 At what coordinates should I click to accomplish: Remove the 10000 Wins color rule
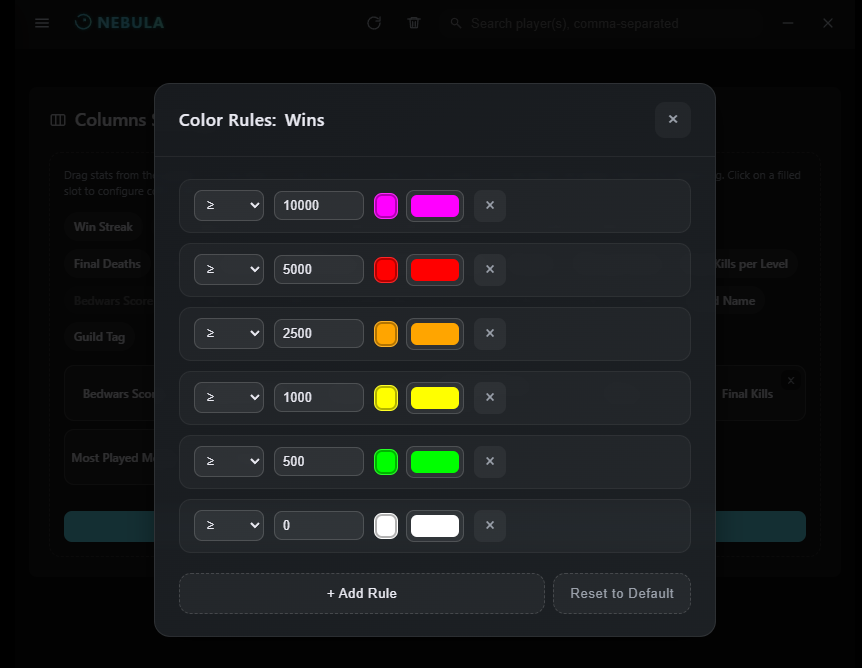click(x=489, y=205)
